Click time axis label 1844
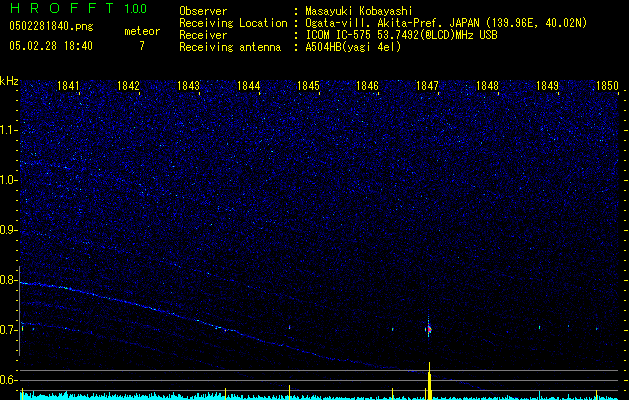This screenshot has width=629, height=400. 248,86
